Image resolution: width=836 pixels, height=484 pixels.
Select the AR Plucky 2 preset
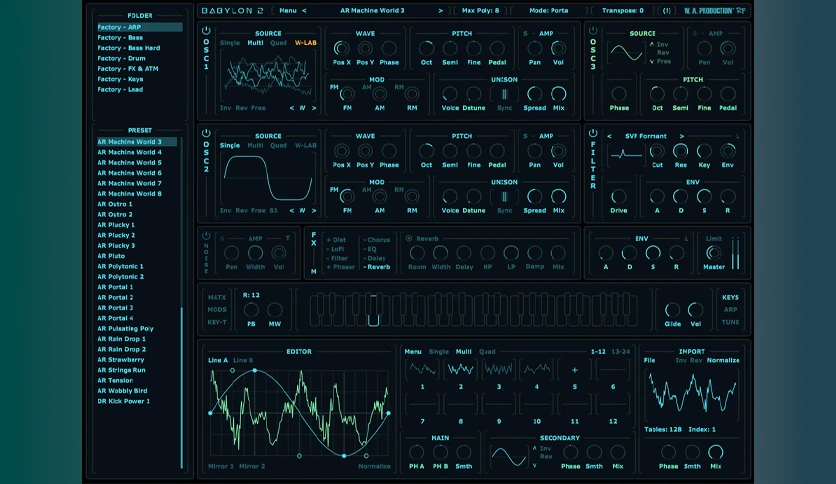pos(116,235)
